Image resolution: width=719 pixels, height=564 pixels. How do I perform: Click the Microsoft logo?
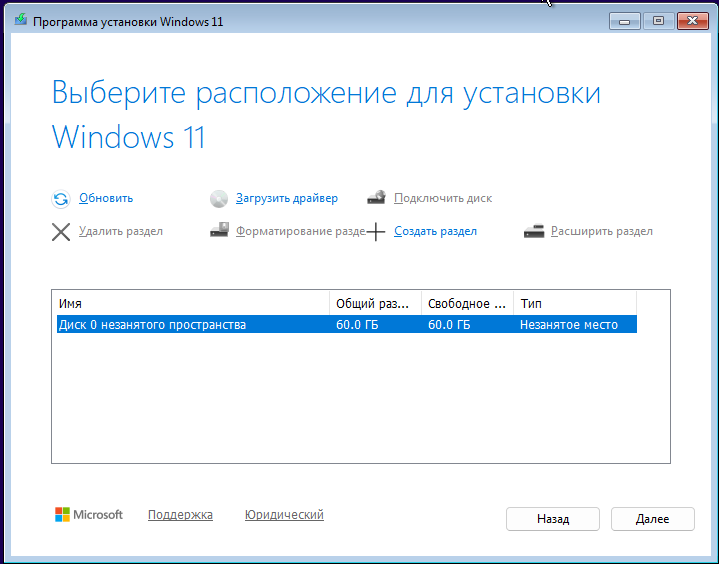pyautogui.click(x=88, y=514)
